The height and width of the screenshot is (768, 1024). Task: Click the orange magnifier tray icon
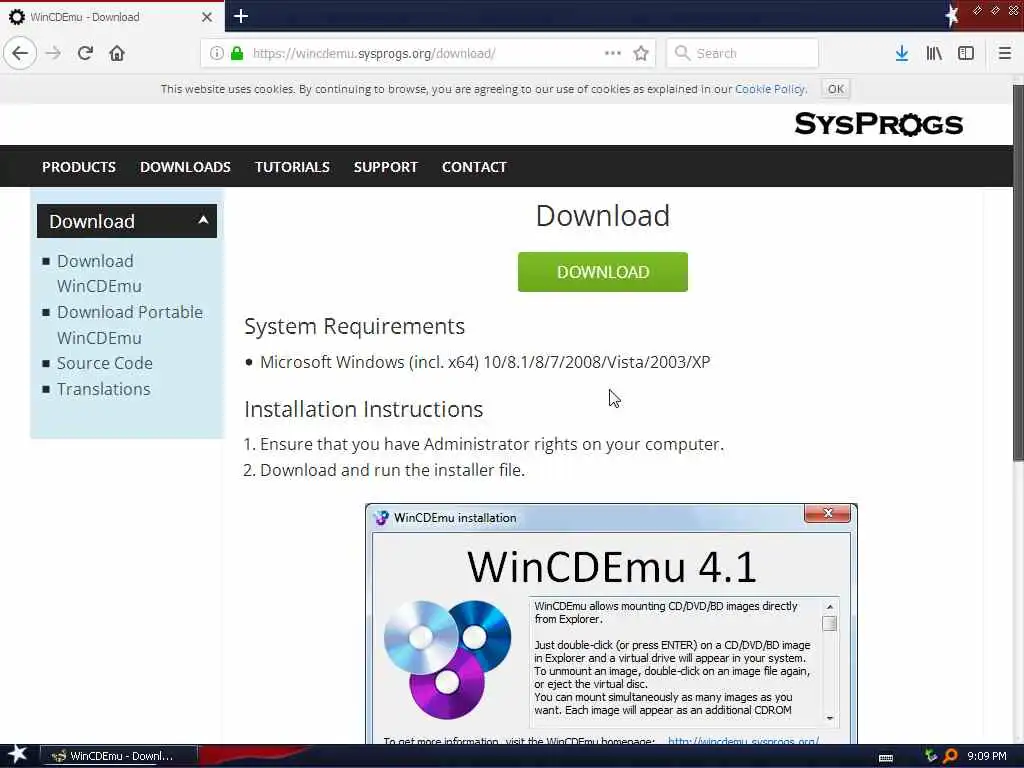pos(950,756)
